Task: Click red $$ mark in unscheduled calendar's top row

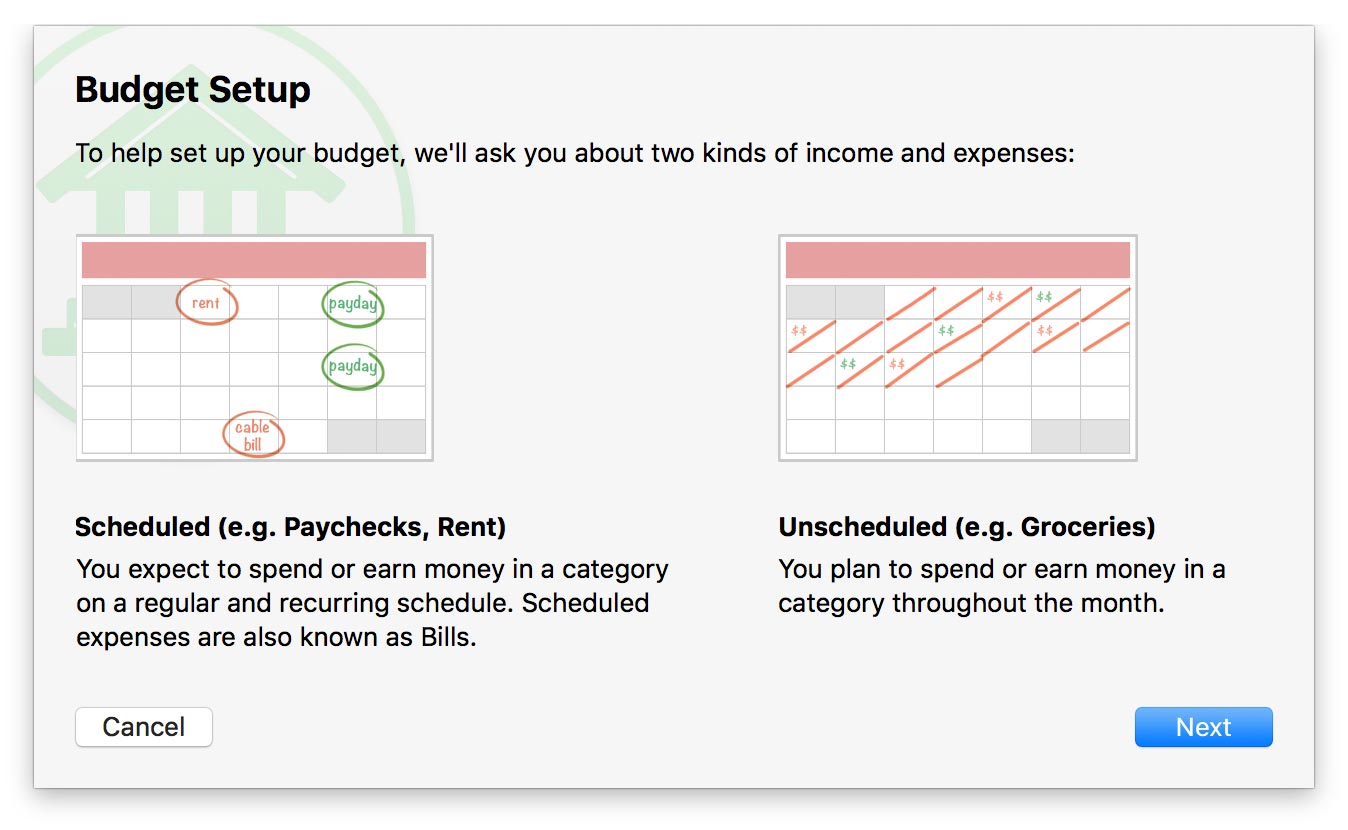Action: tap(995, 297)
